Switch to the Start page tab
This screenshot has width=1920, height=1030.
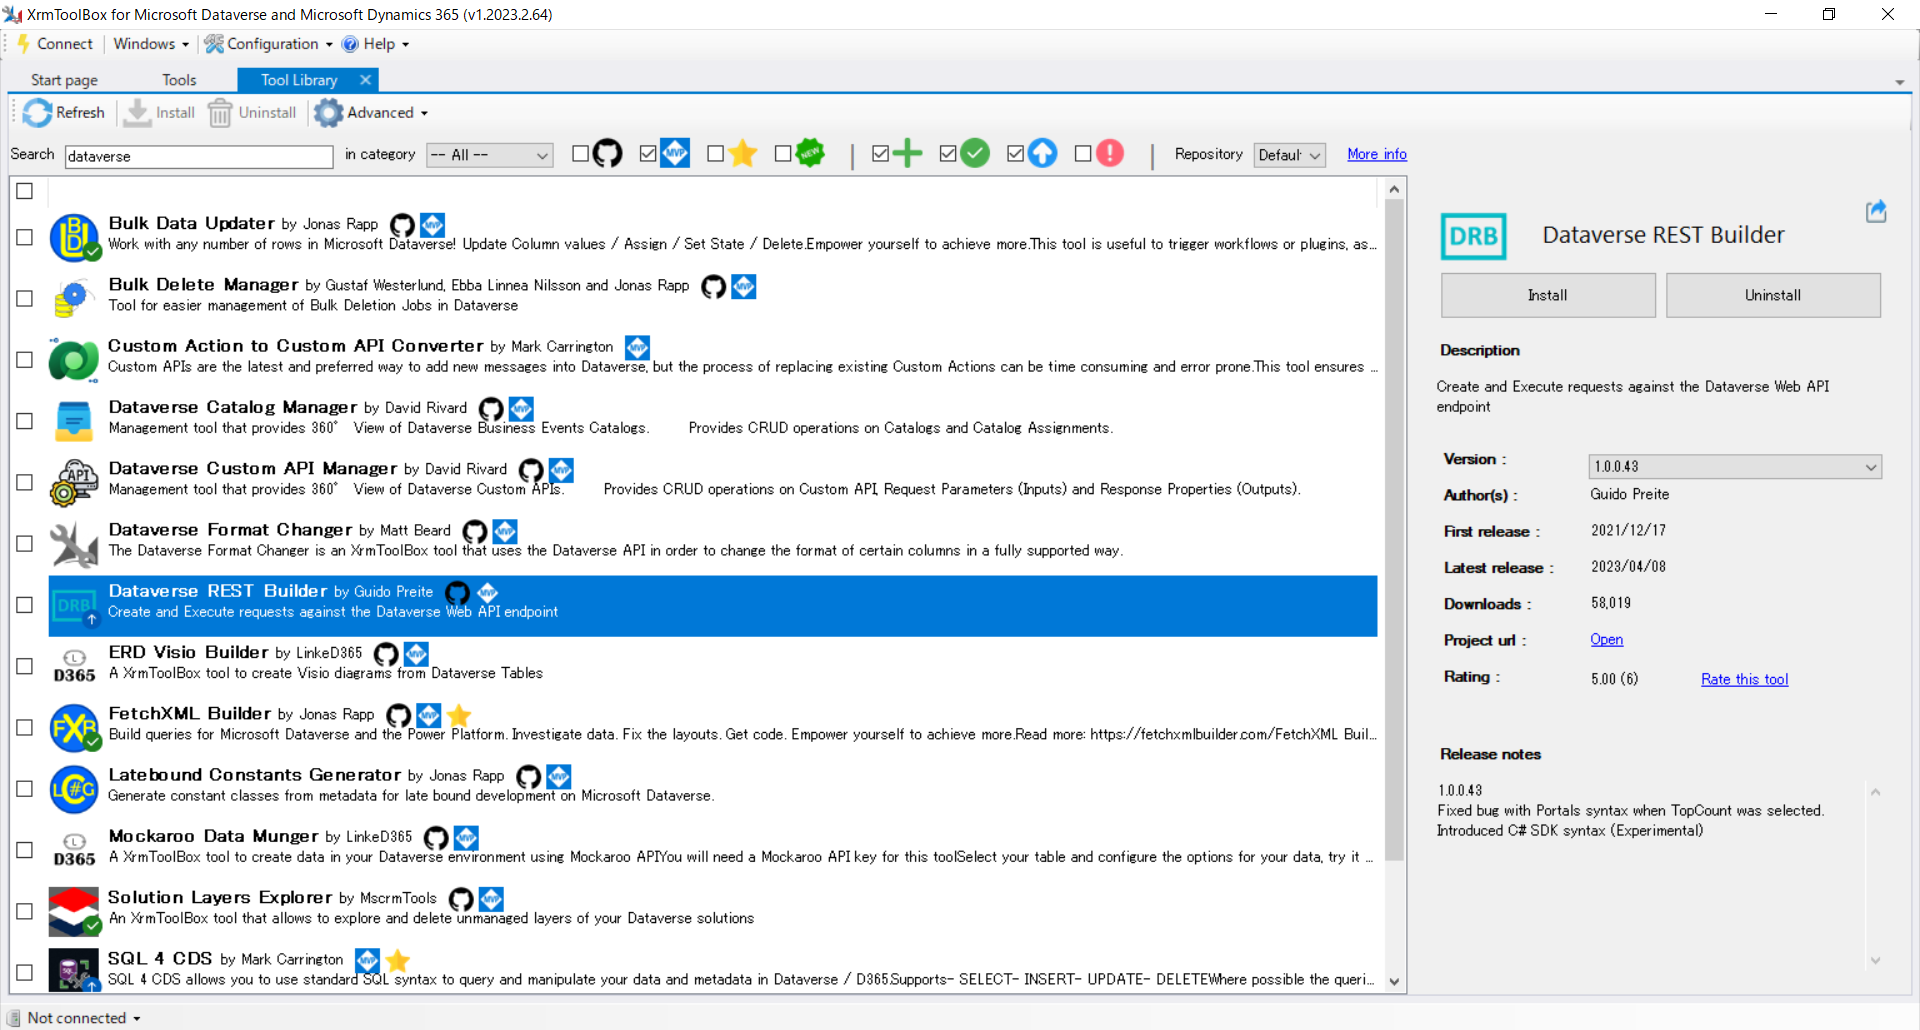[x=64, y=80]
